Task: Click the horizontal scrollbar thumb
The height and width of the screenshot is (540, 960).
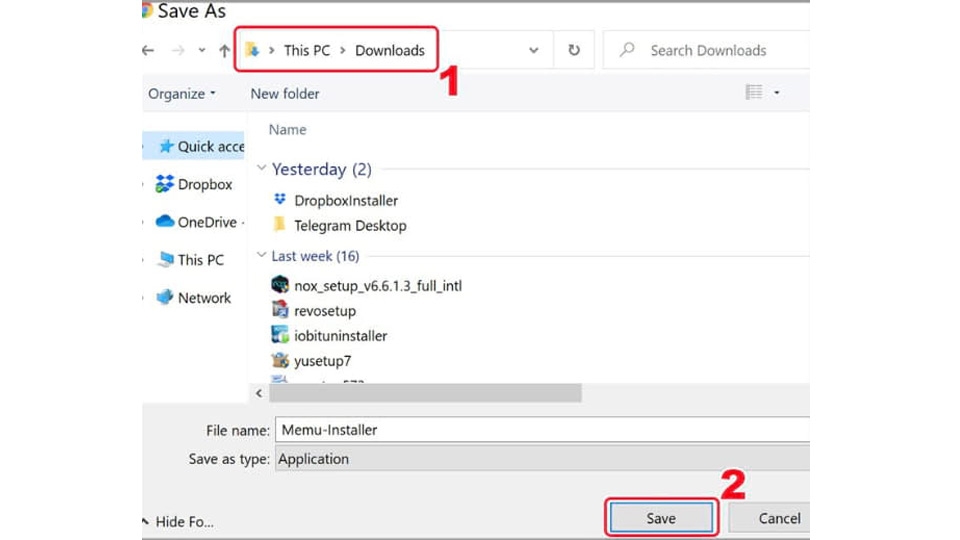Action: click(x=426, y=393)
